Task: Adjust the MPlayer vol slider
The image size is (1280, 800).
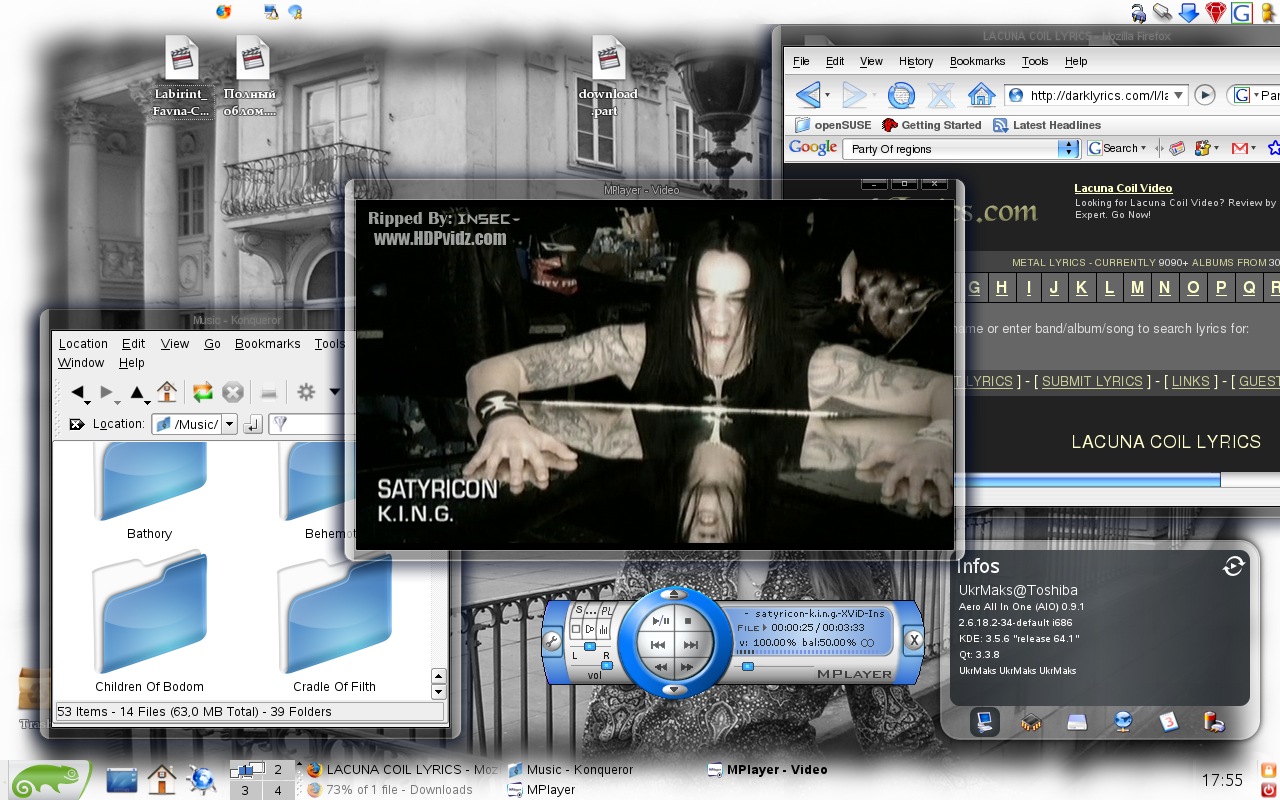Action: pyautogui.click(x=606, y=665)
